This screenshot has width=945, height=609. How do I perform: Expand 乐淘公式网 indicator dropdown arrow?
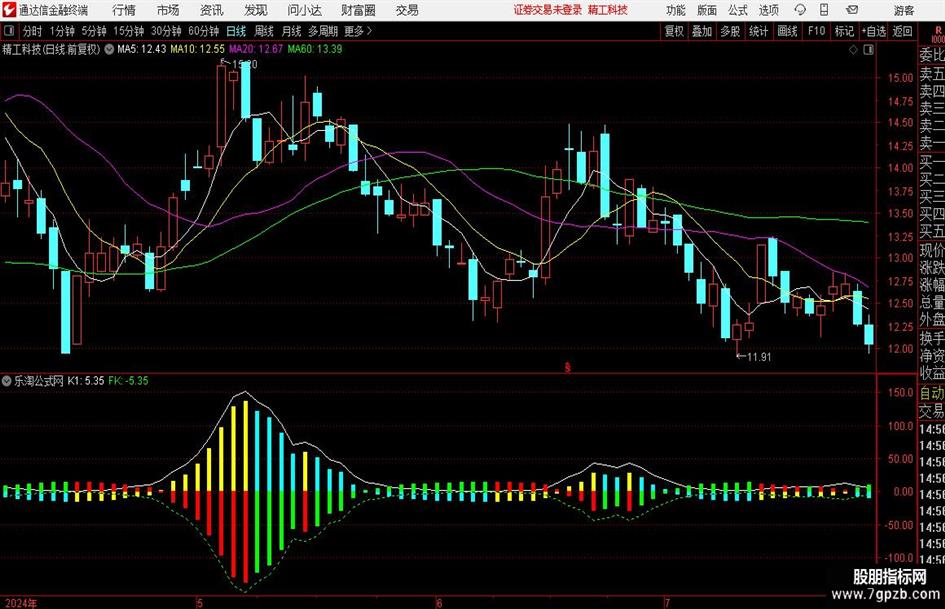tap(6, 381)
